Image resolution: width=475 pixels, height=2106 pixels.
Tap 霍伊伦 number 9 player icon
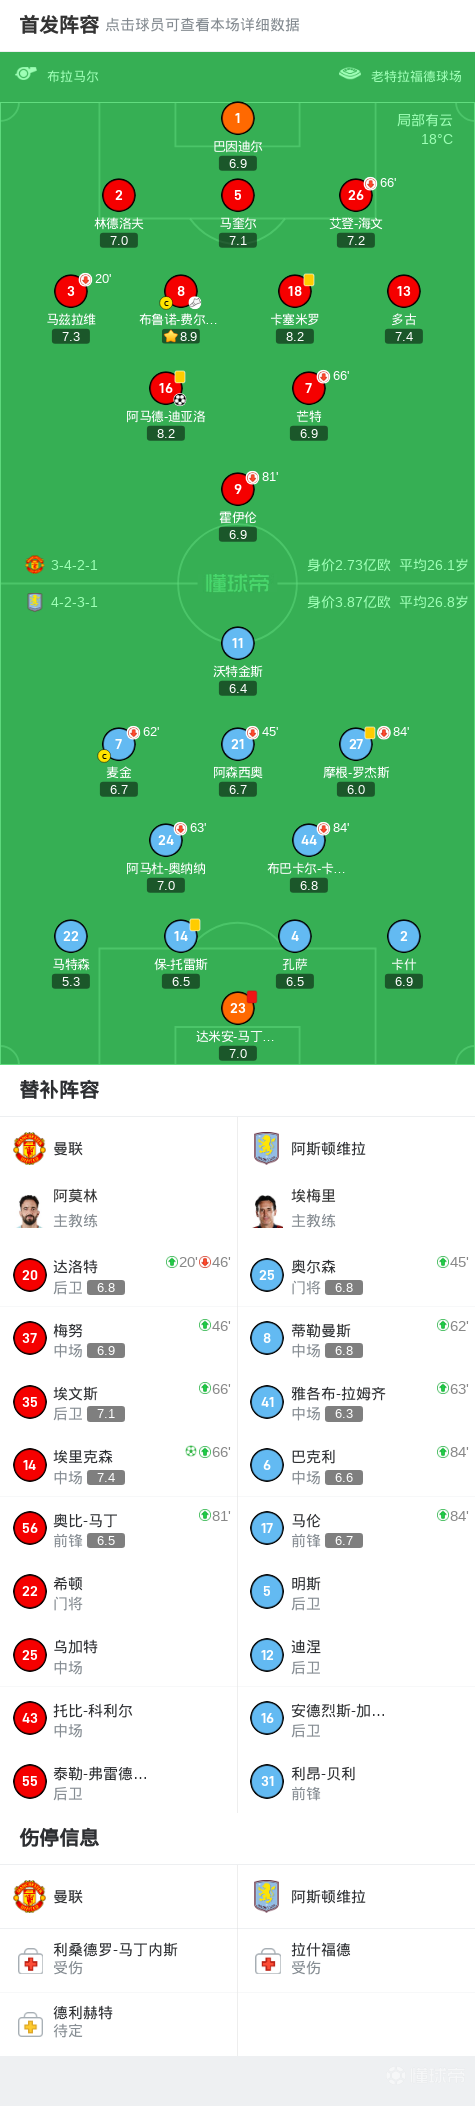[x=237, y=489]
